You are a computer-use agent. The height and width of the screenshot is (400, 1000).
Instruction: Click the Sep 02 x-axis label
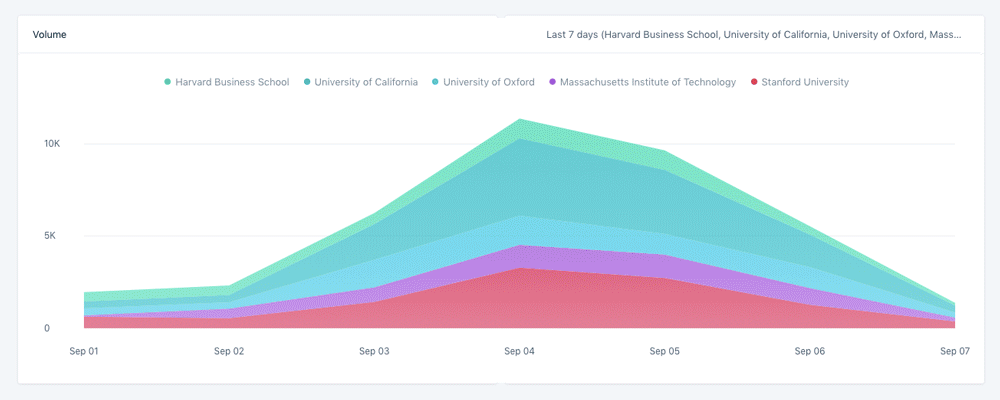pyautogui.click(x=230, y=351)
